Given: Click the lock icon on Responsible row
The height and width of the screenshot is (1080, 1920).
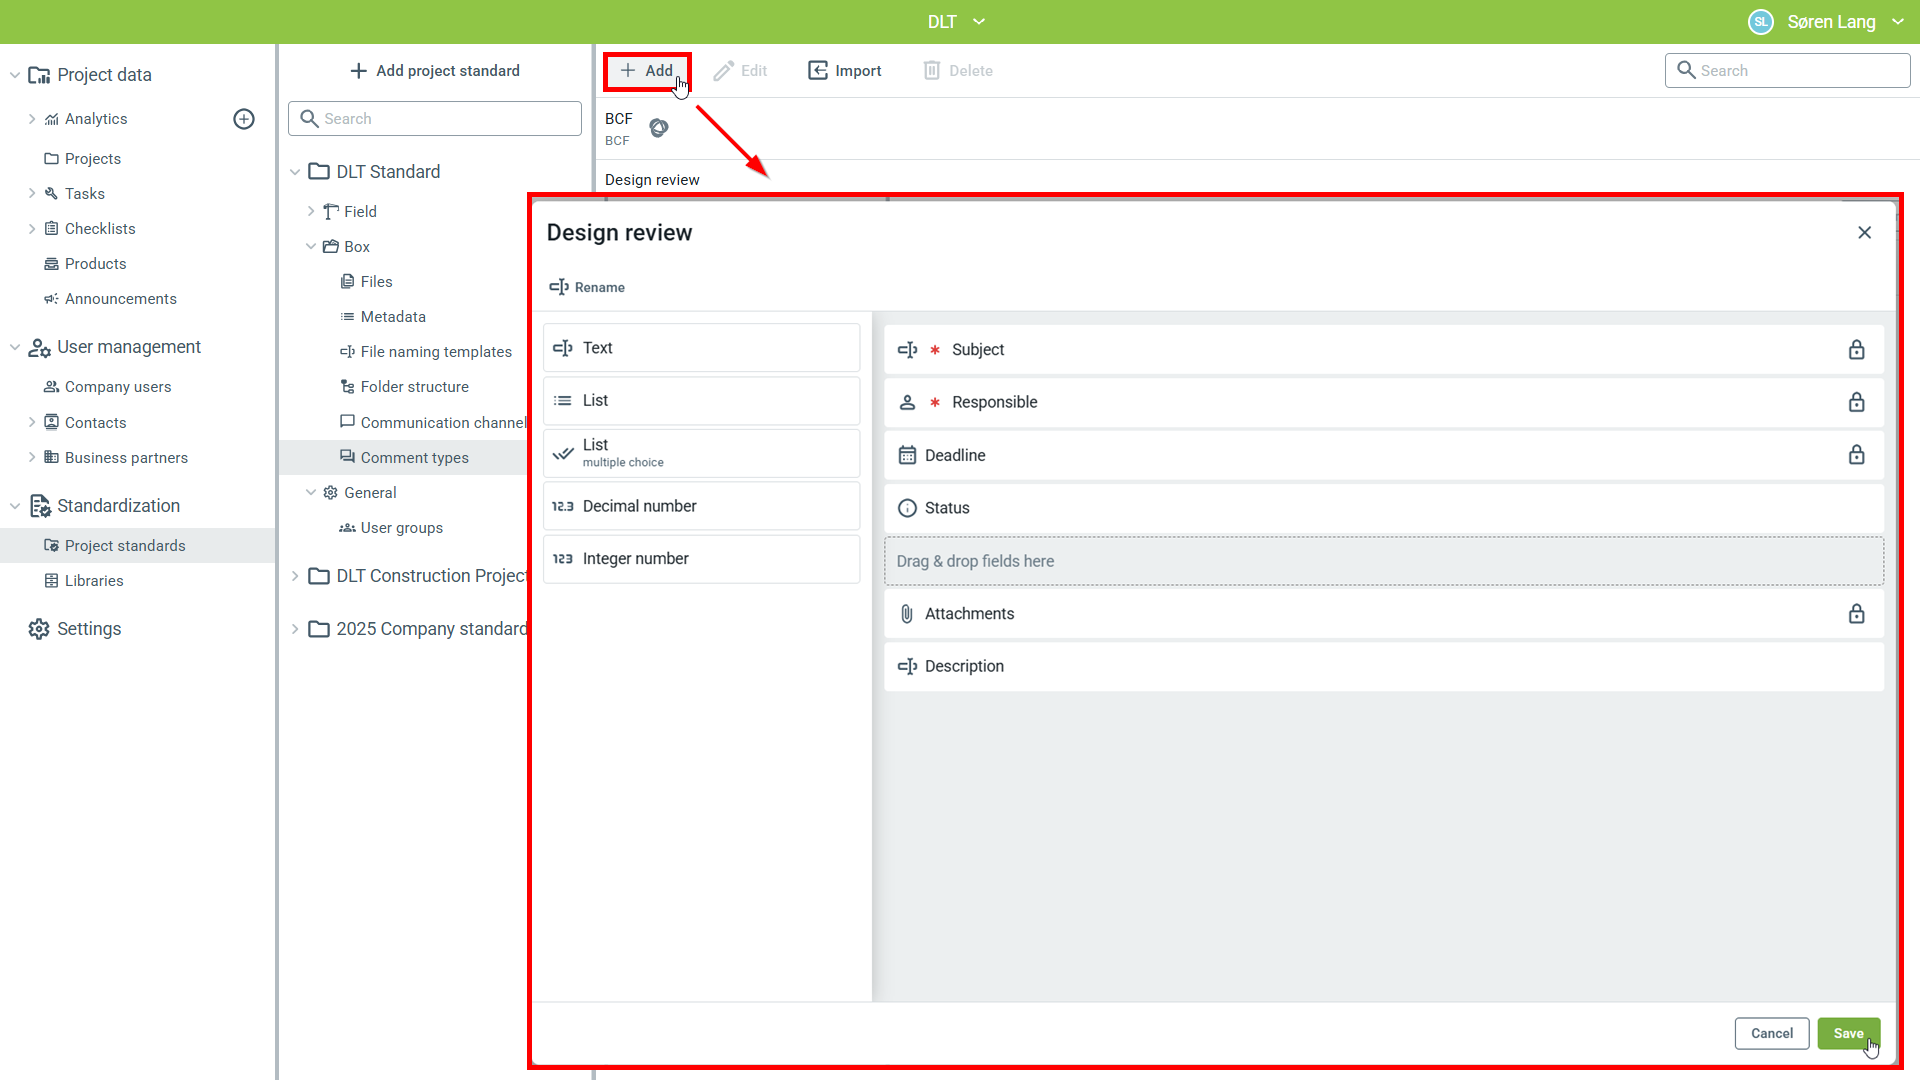Looking at the screenshot, I should click(x=1856, y=402).
